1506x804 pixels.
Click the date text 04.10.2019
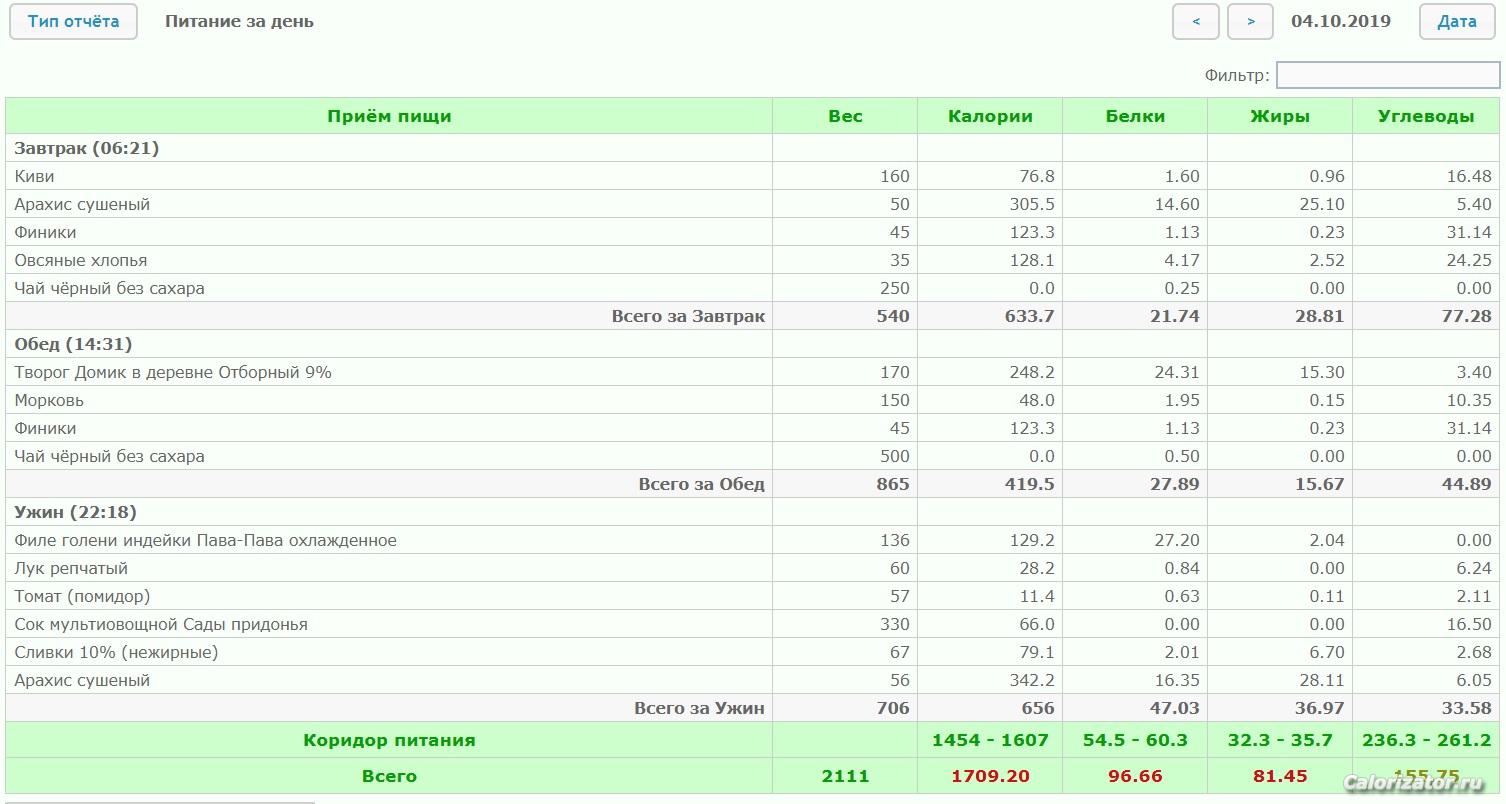tap(1341, 21)
